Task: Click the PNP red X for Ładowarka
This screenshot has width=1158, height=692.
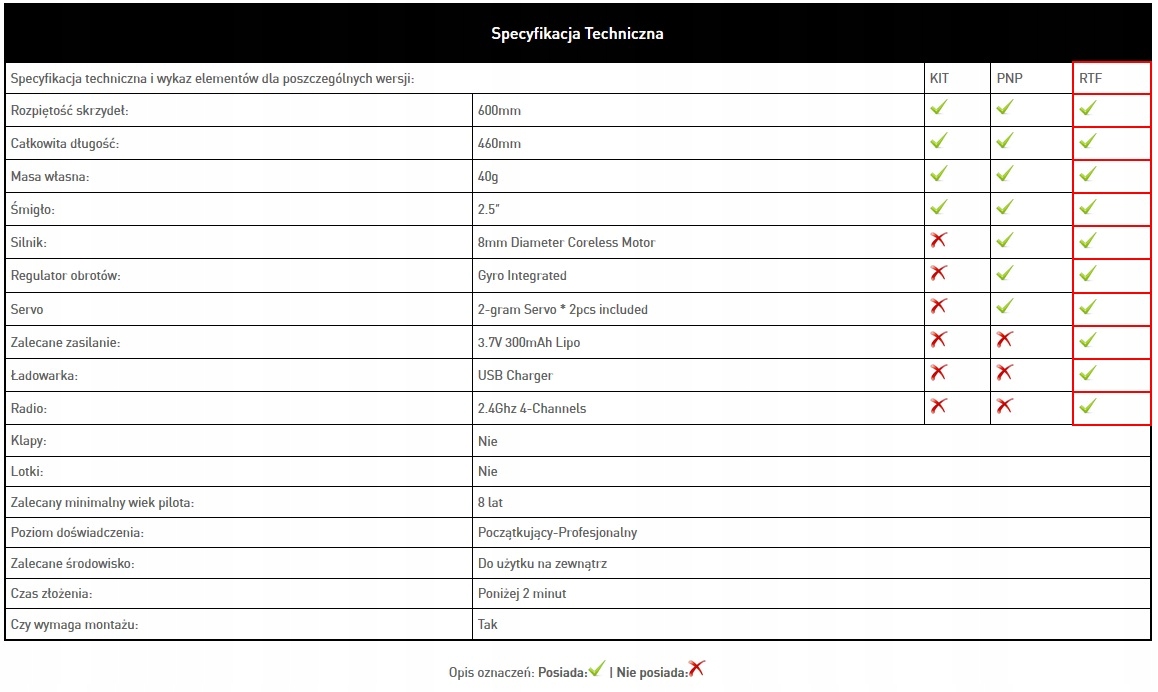Action: coord(1004,373)
